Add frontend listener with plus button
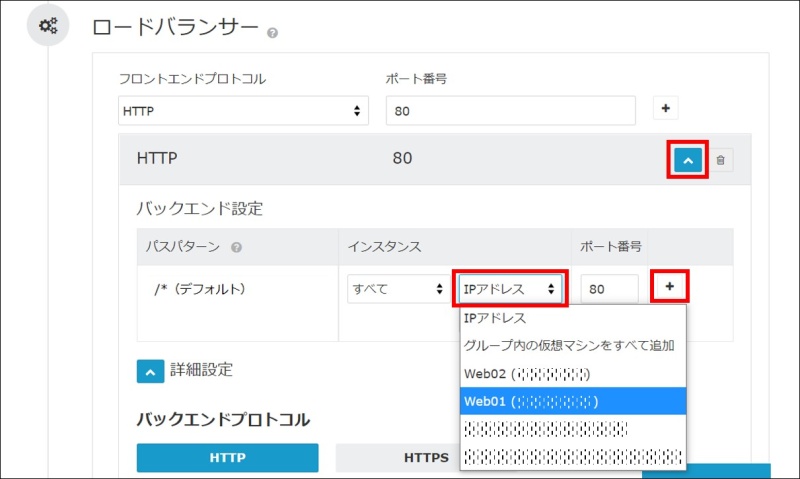This screenshot has width=800, height=479. point(667,109)
